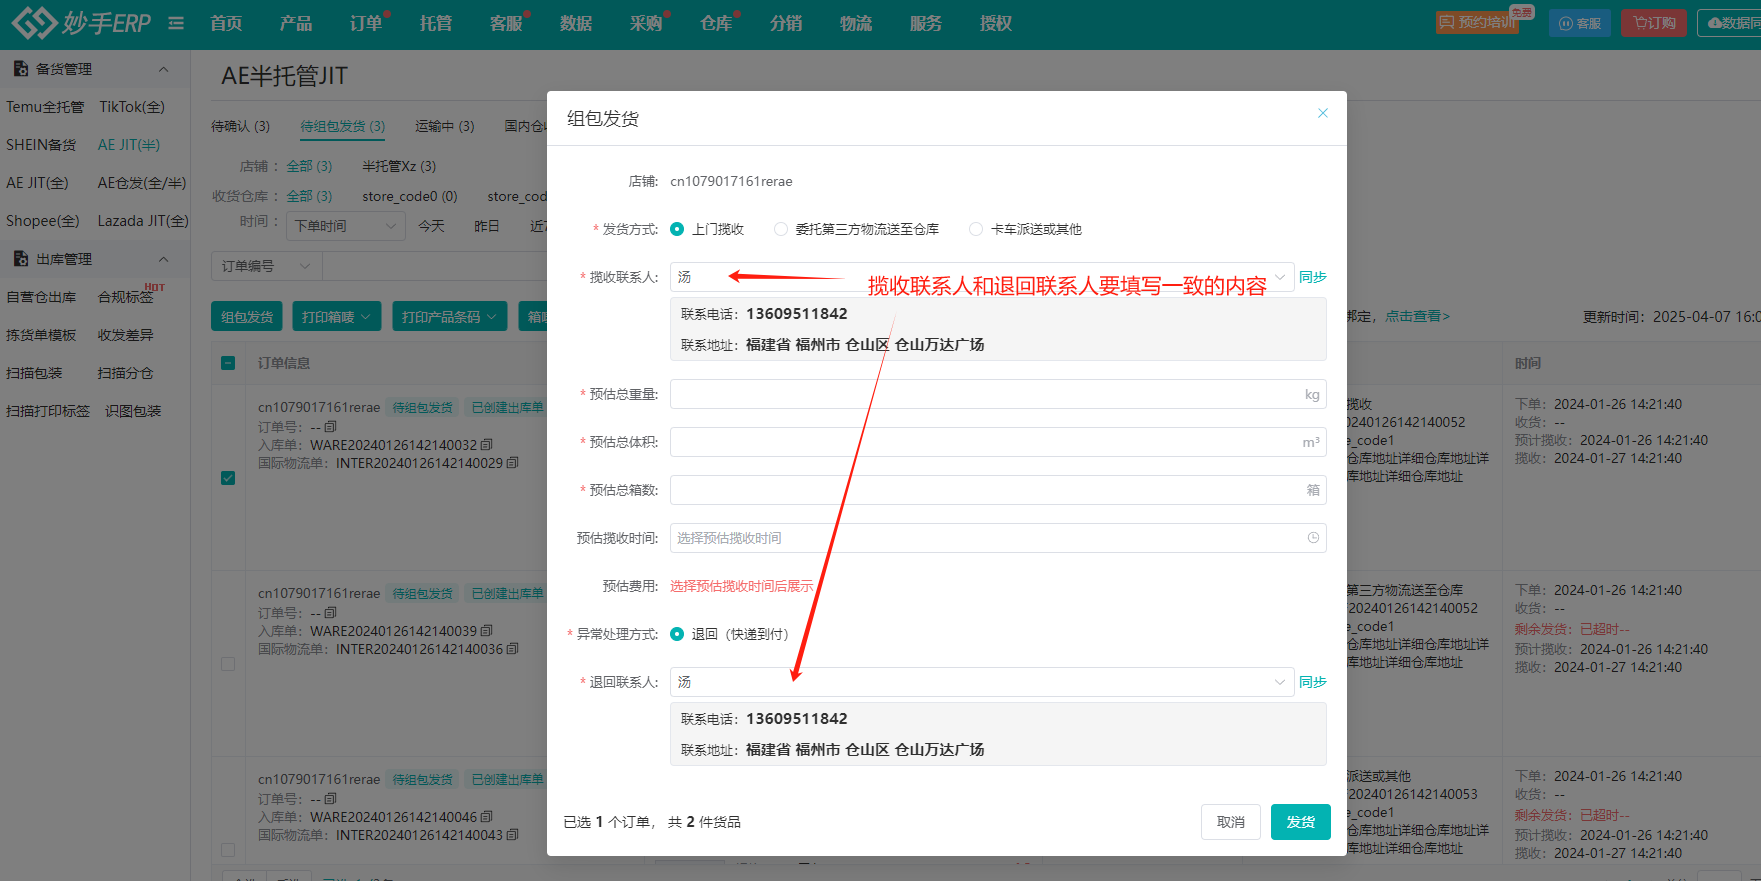
Task: Select 上门揽收 delivery method
Action: click(x=677, y=229)
